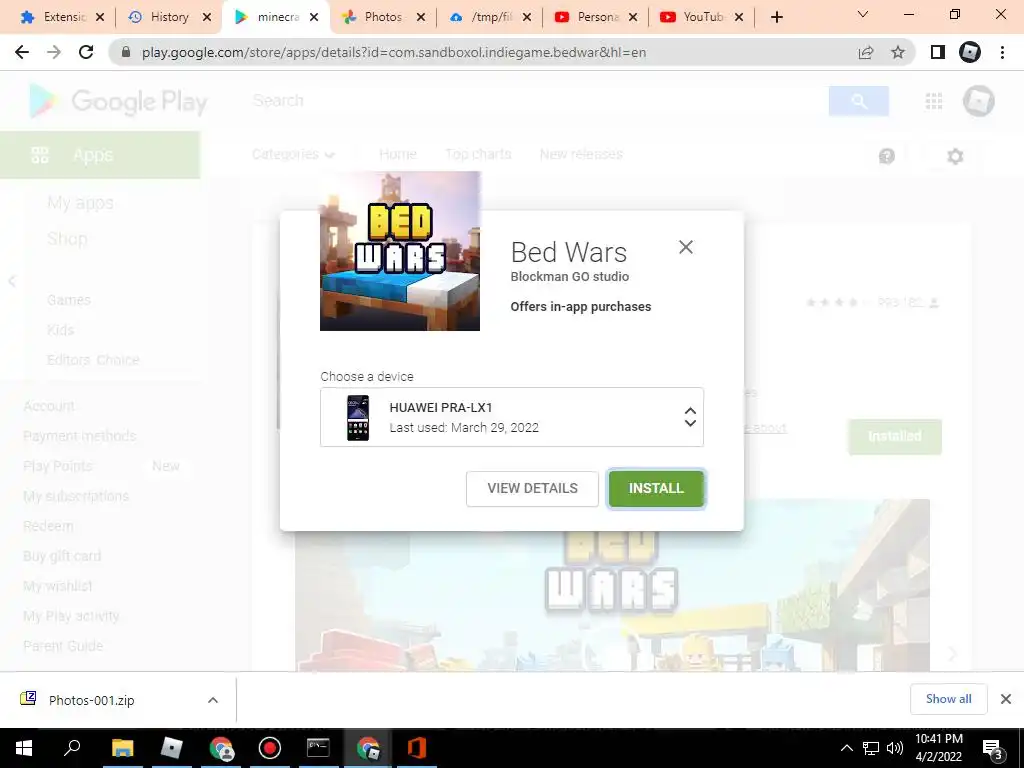Switch to the last YouTube tab
This screenshot has height=768, width=1024.
pos(693,17)
